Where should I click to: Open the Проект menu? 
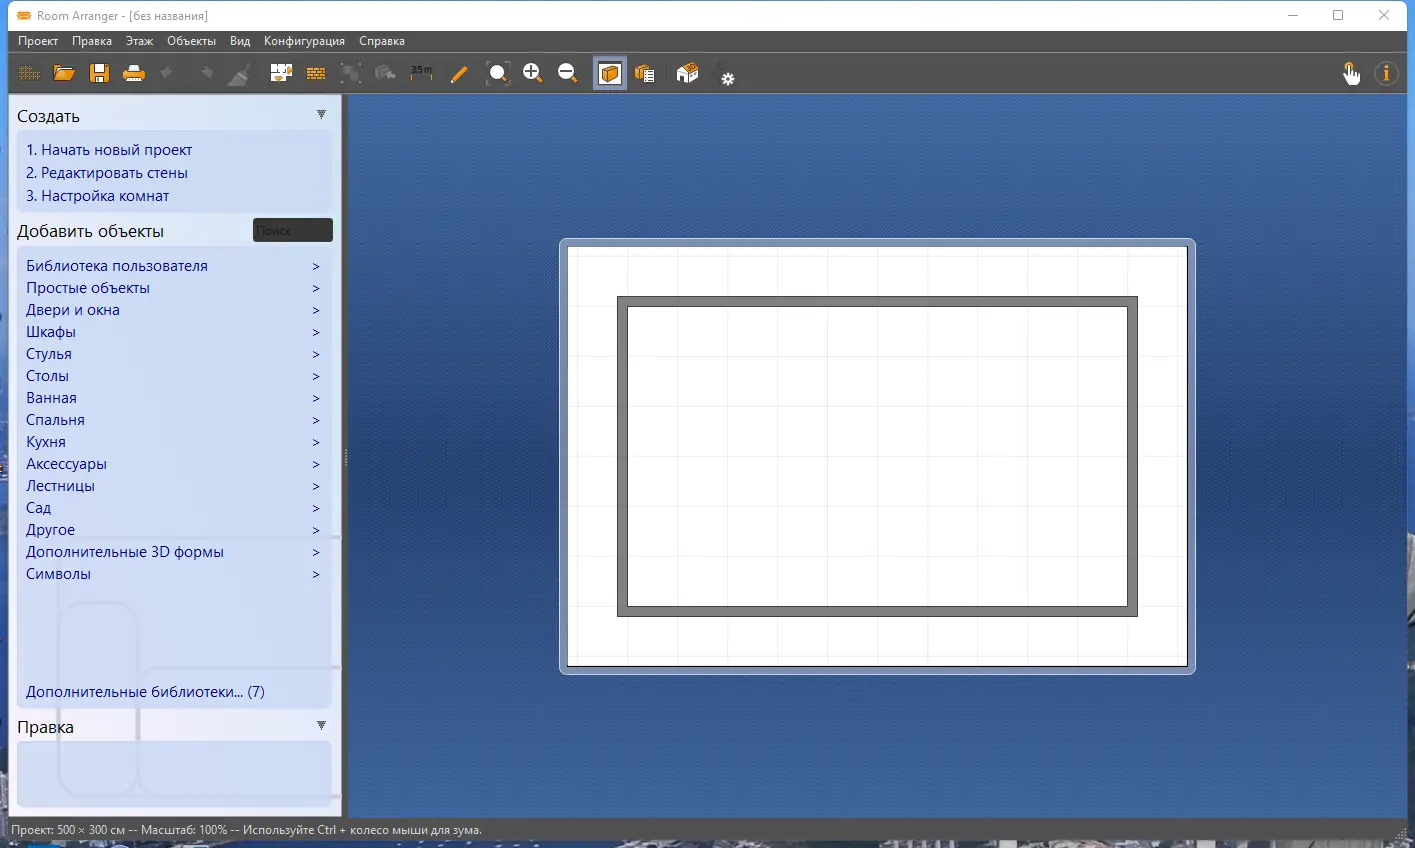click(x=38, y=41)
